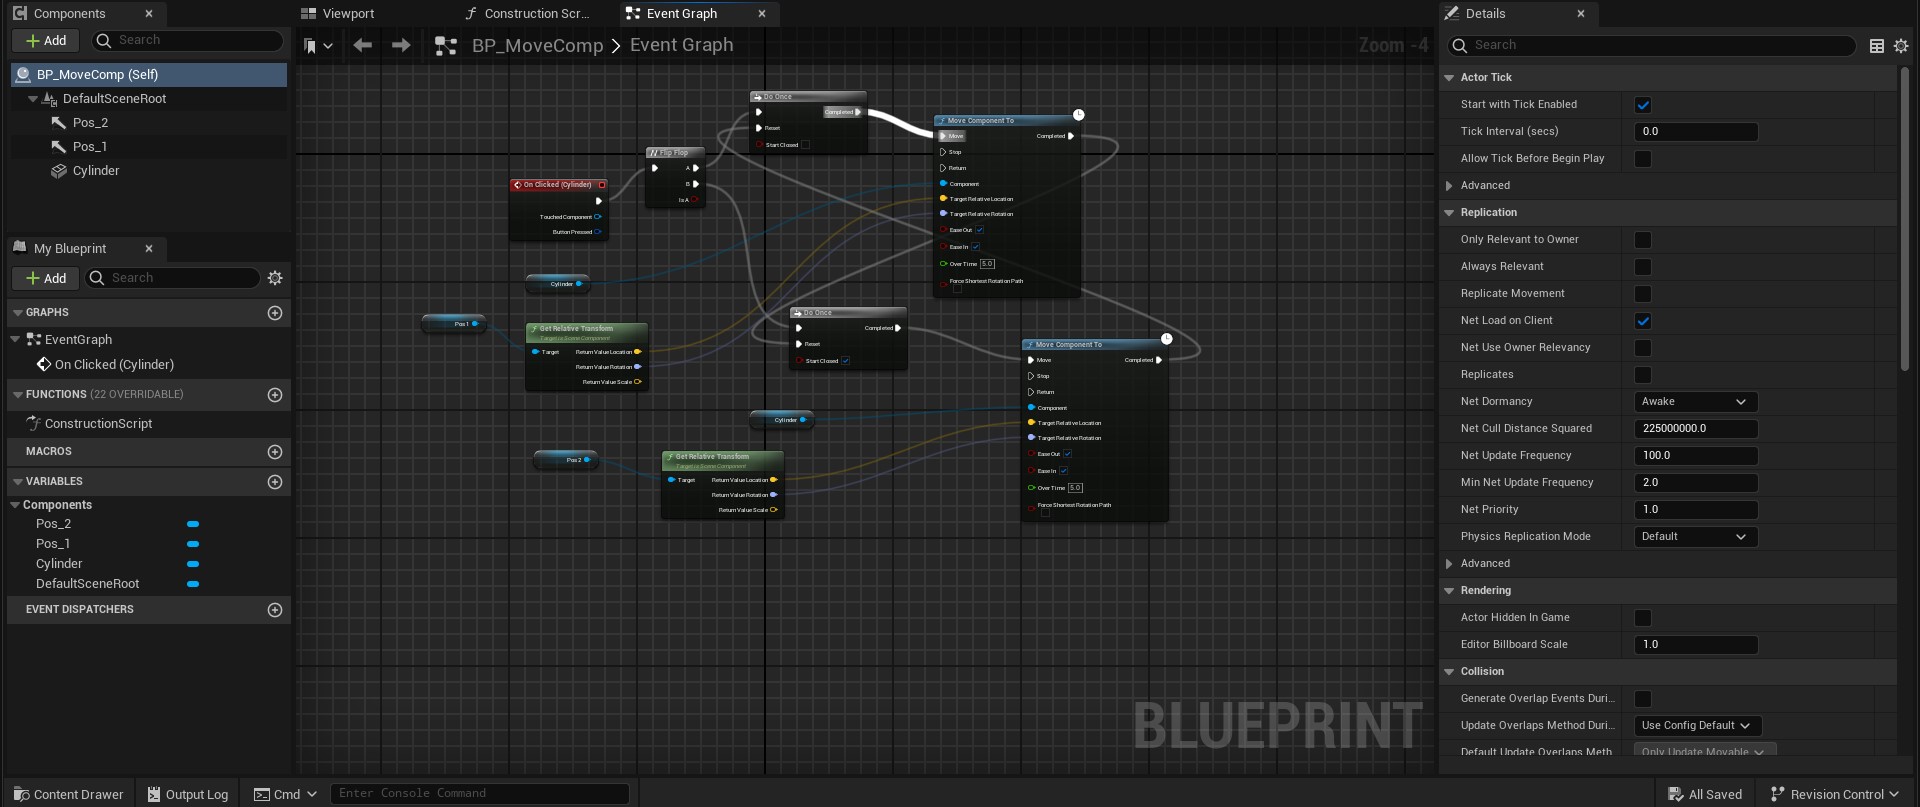
Task: Click the Cylinder variable type pill
Action: pos(193,564)
